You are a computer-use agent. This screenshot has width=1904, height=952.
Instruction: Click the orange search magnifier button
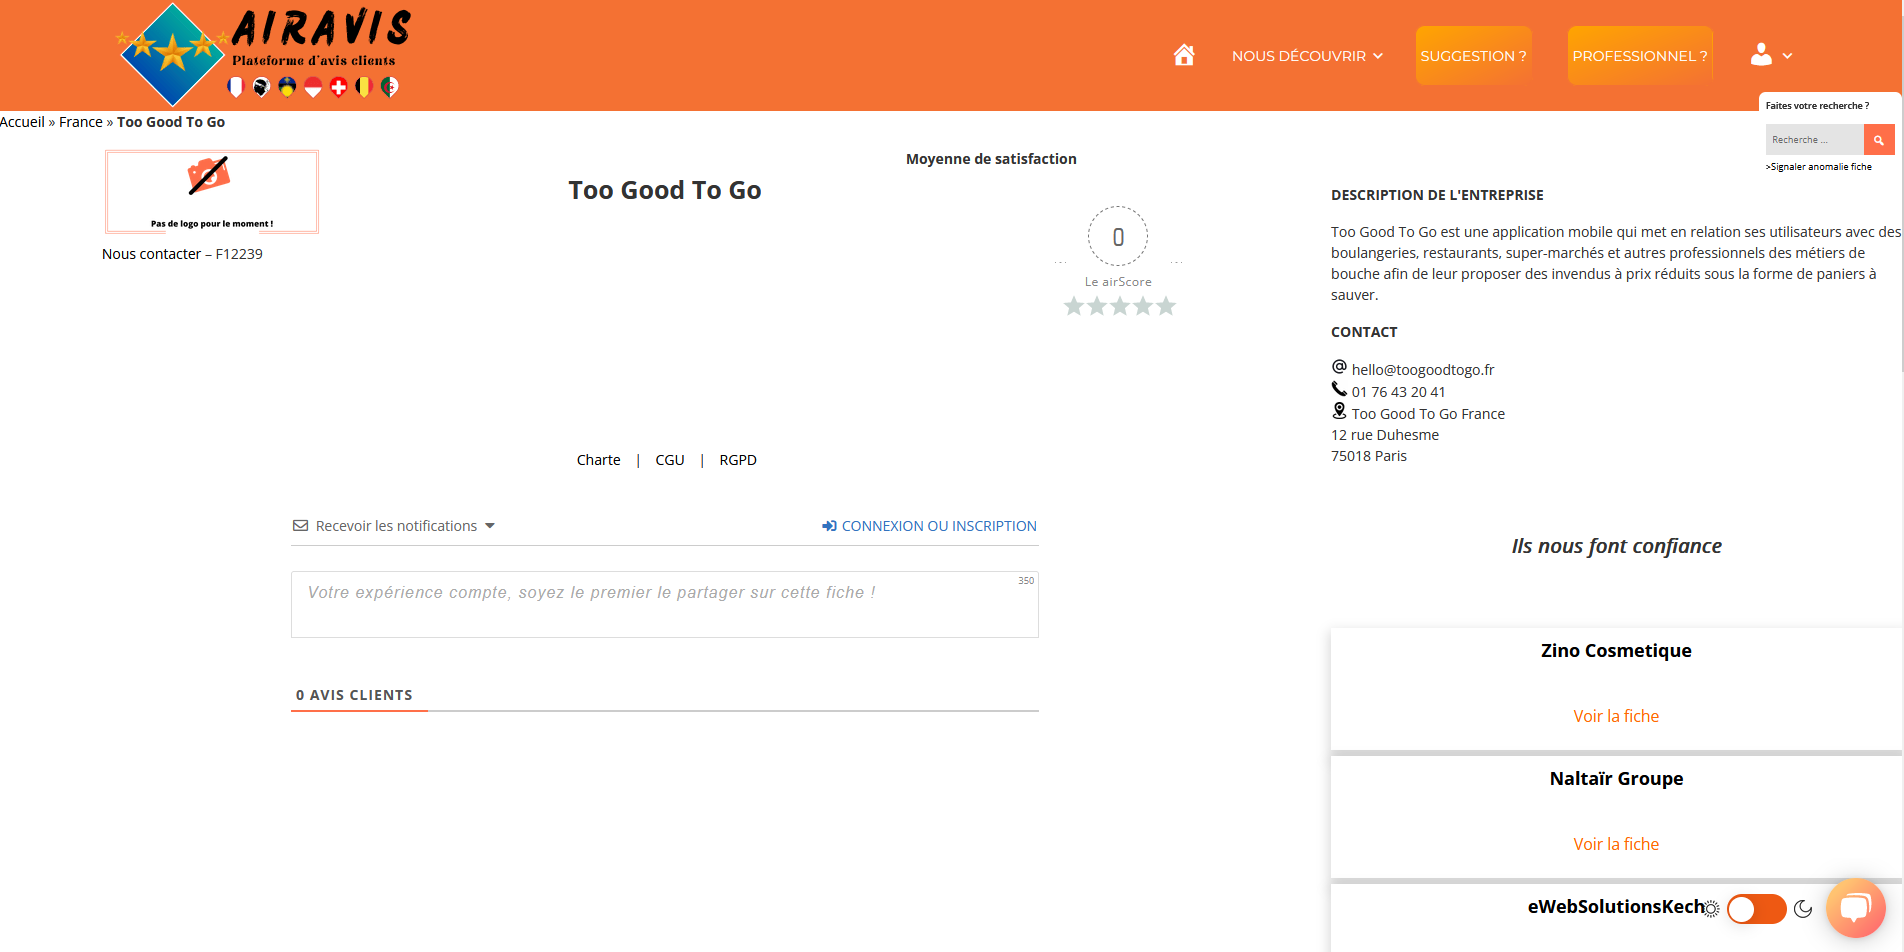(x=1879, y=140)
